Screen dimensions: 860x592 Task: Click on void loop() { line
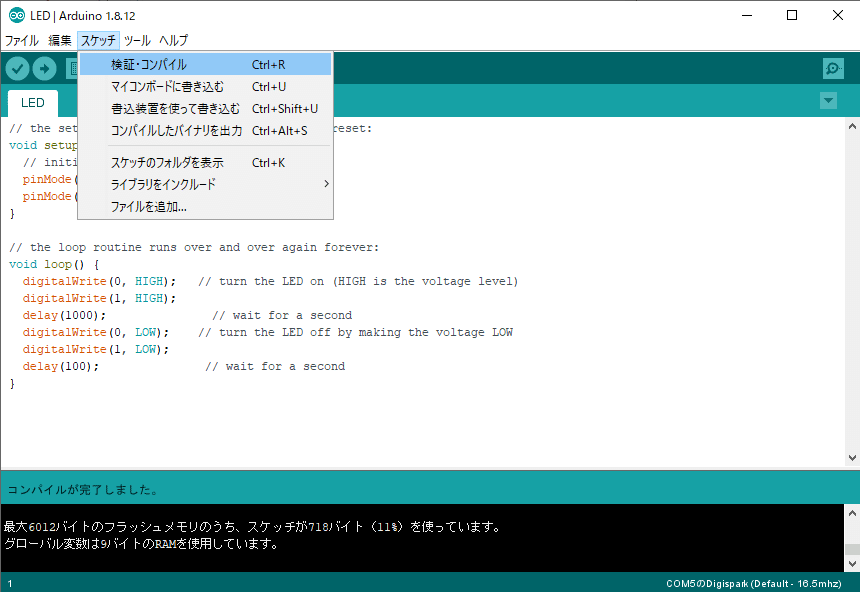pos(54,264)
